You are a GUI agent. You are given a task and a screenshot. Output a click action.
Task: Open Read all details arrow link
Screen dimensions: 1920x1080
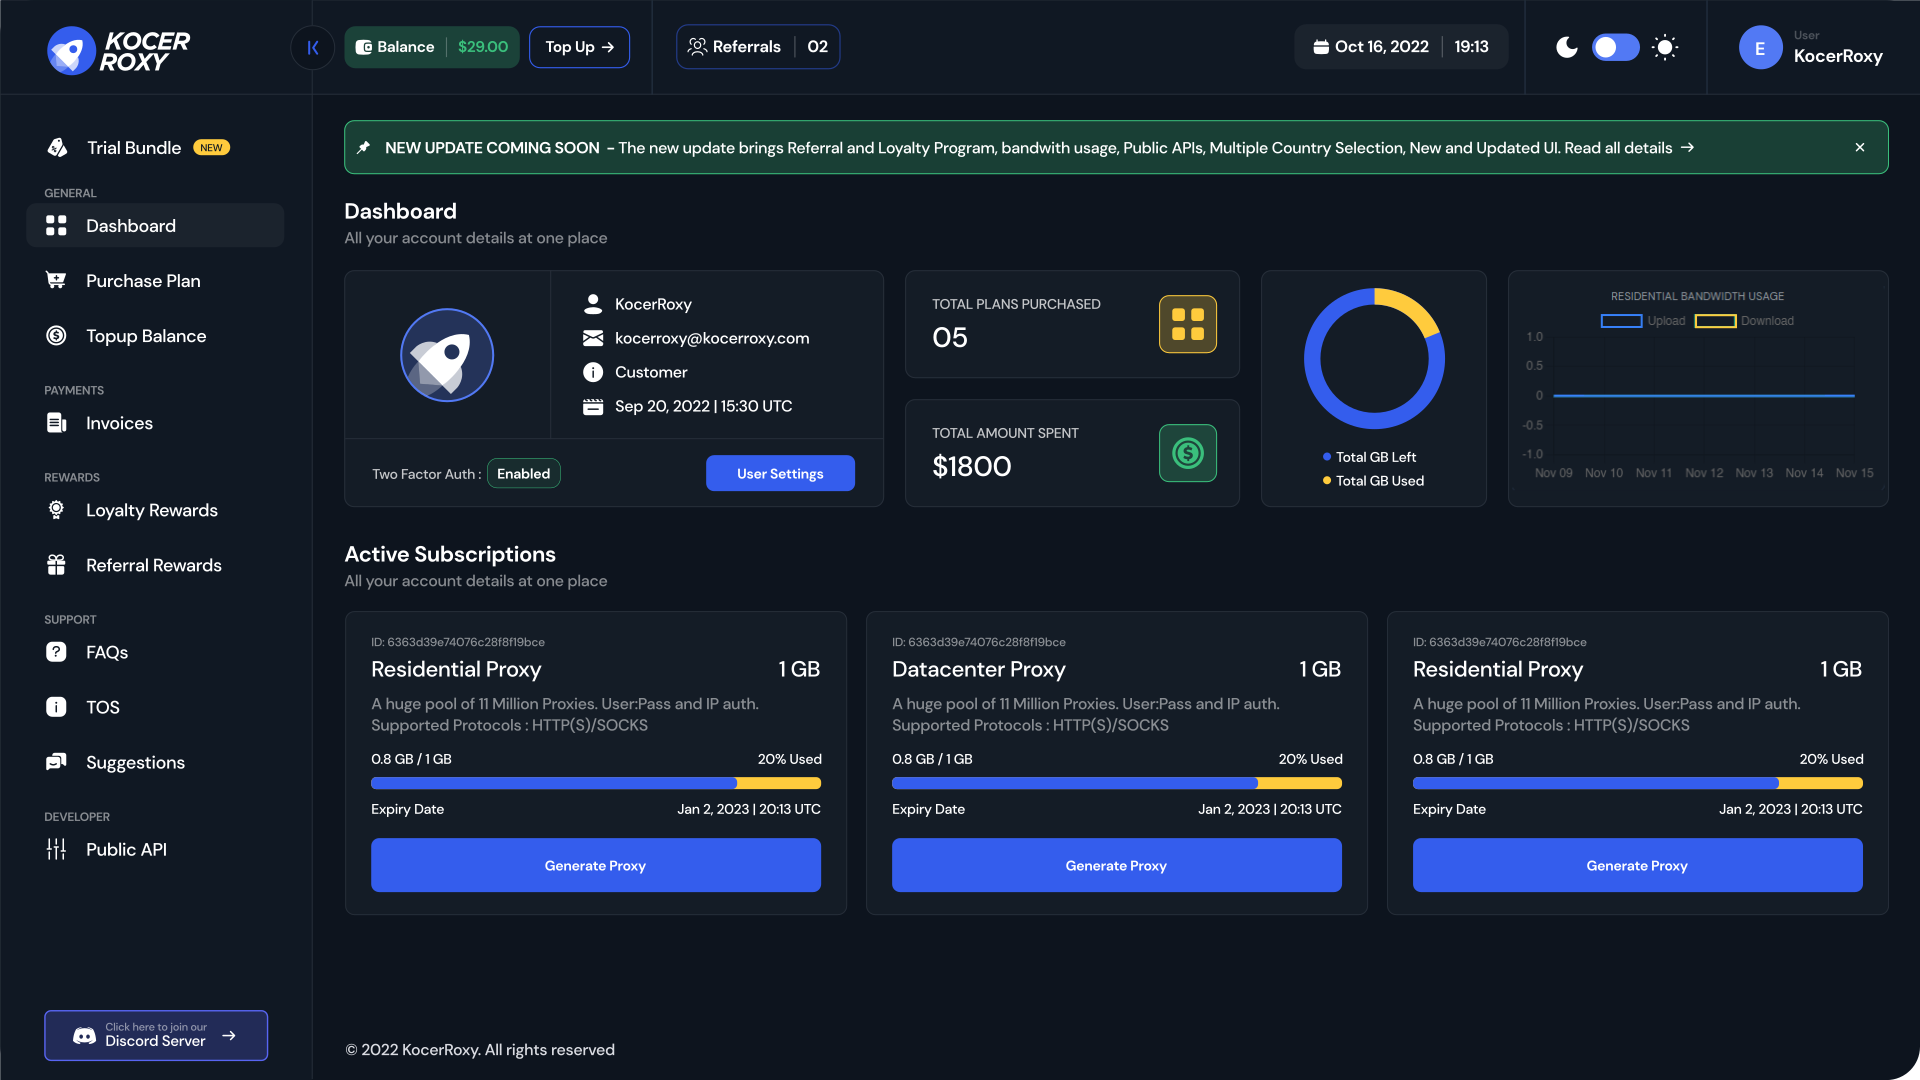pos(1688,147)
